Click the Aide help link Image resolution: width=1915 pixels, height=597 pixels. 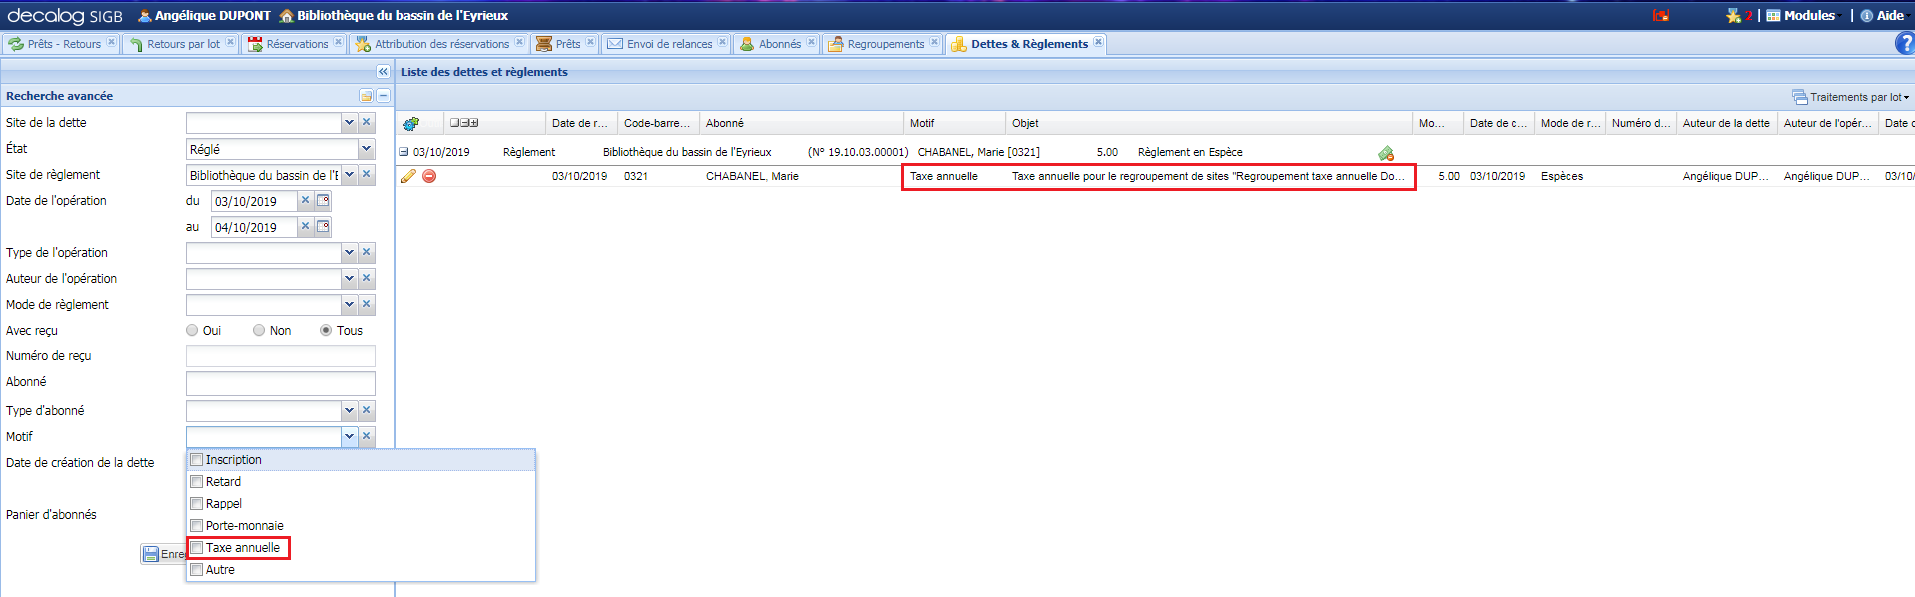click(x=1882, y=15)
